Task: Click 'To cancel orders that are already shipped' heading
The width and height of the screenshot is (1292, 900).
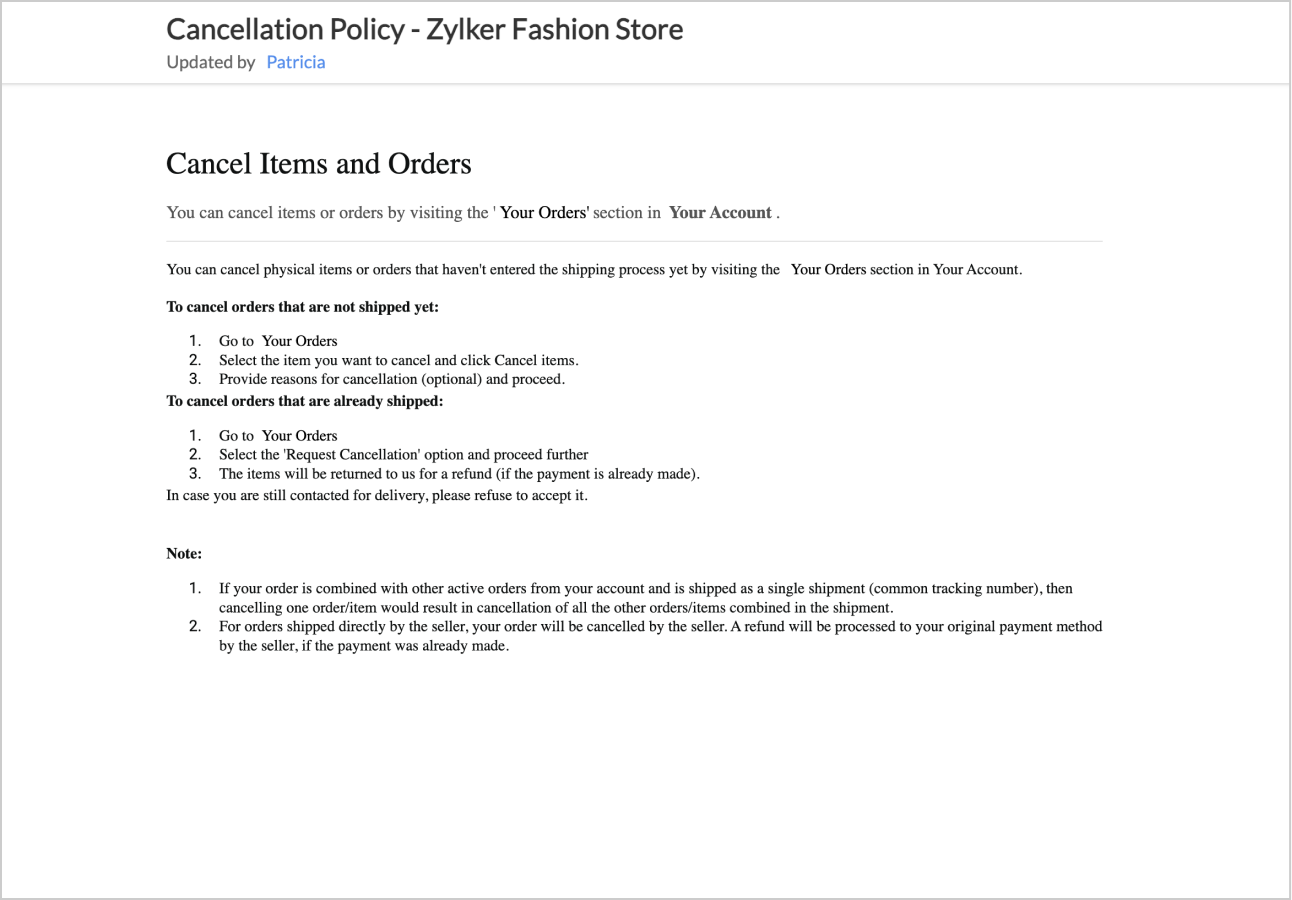Action: click(x=304, y=401)
